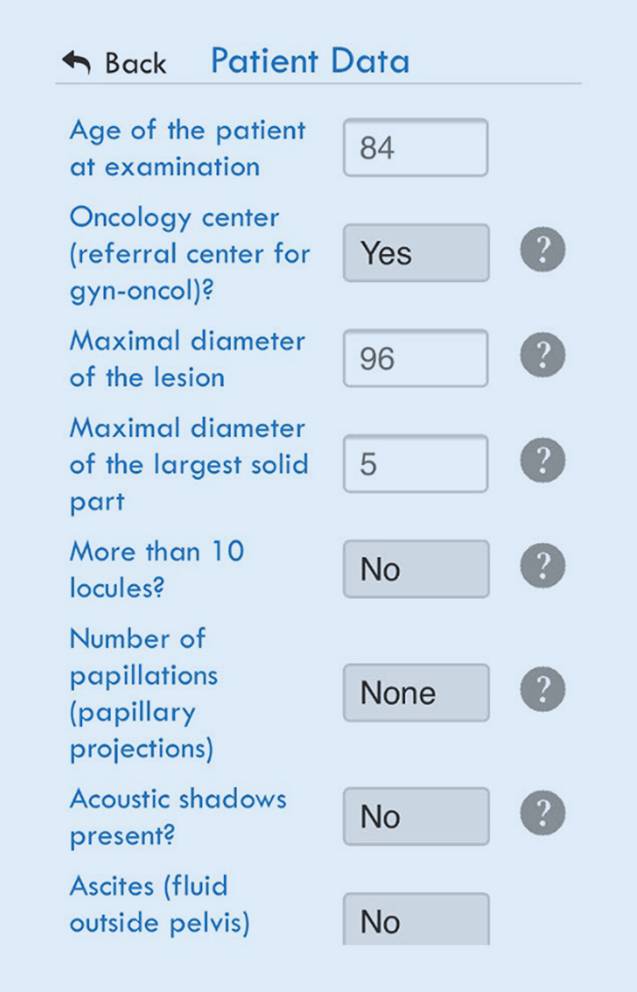Edit the largest solid part diameter field
This screenshot has height=992, width=637.
(x=416, y=464)
